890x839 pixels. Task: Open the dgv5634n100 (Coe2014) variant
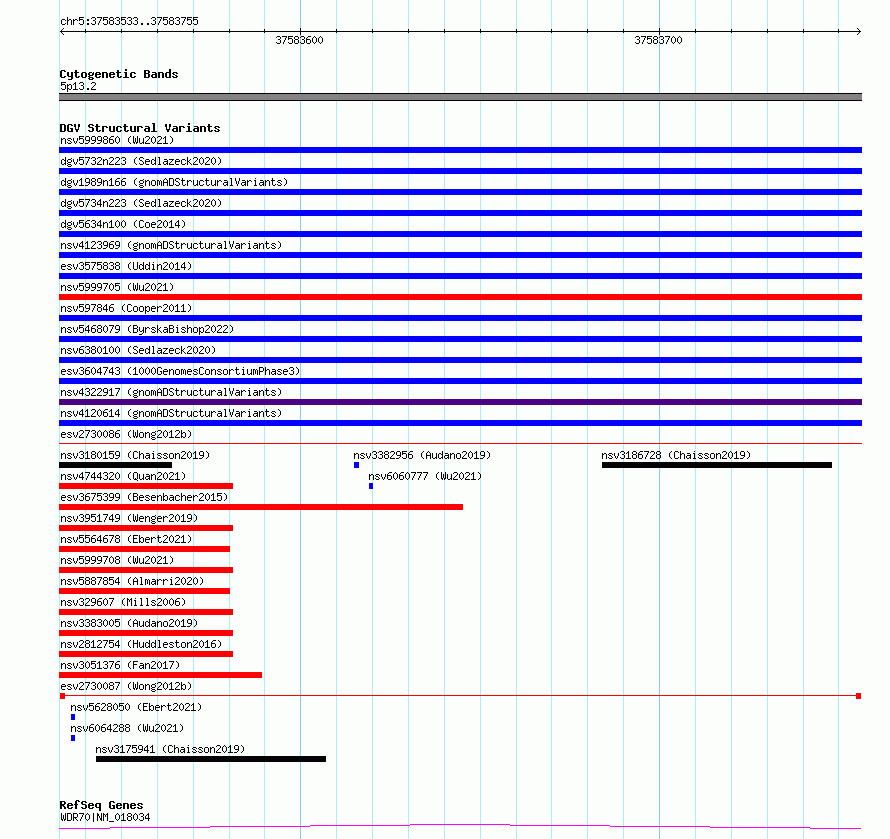tap(123, 224)
